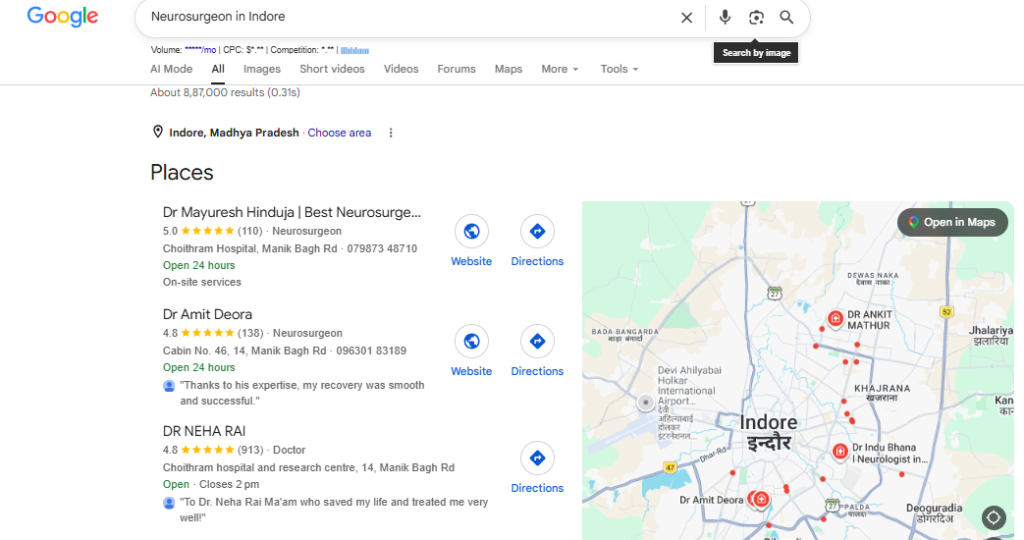Click Indore, Madhya Pradesh location text
1024x540 pixels.
[234, 133]
